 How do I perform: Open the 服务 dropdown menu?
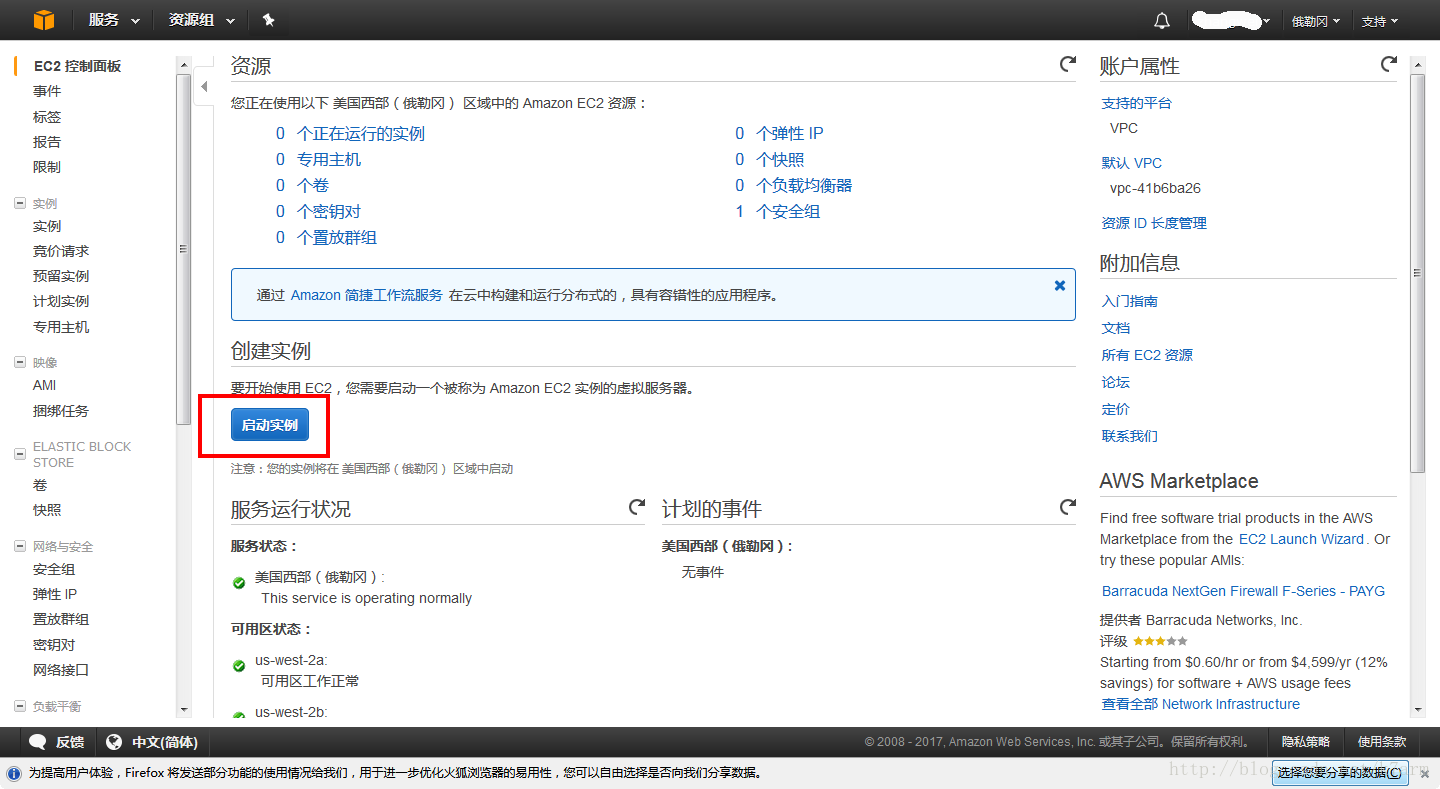[114, 20]
